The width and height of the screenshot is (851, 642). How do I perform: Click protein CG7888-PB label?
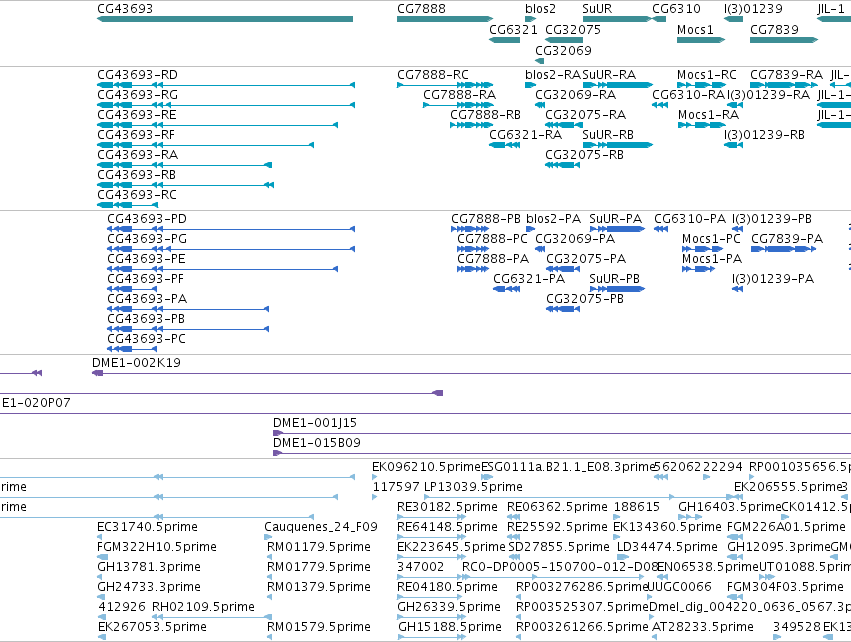(486, 219)
